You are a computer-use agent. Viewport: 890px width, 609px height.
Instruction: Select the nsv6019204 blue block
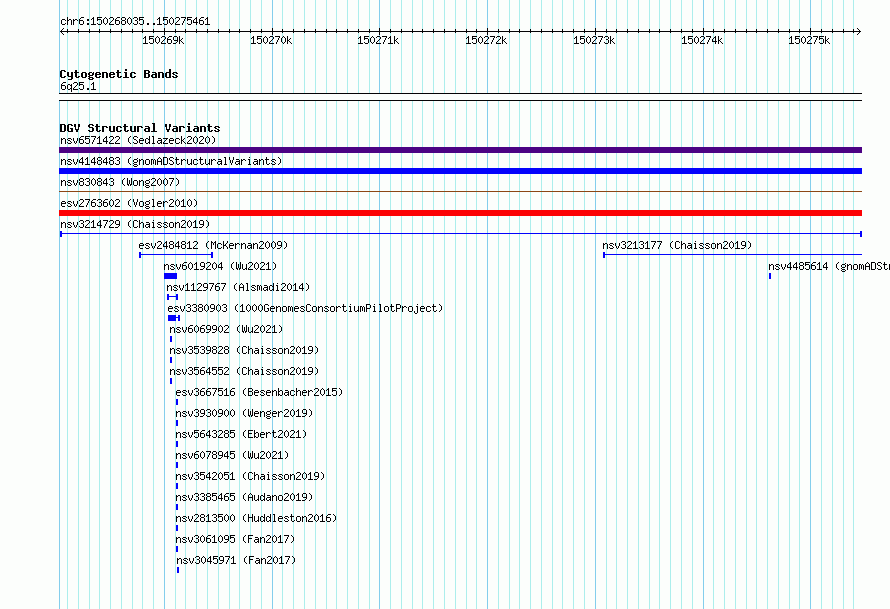click(x=170, y=276)
